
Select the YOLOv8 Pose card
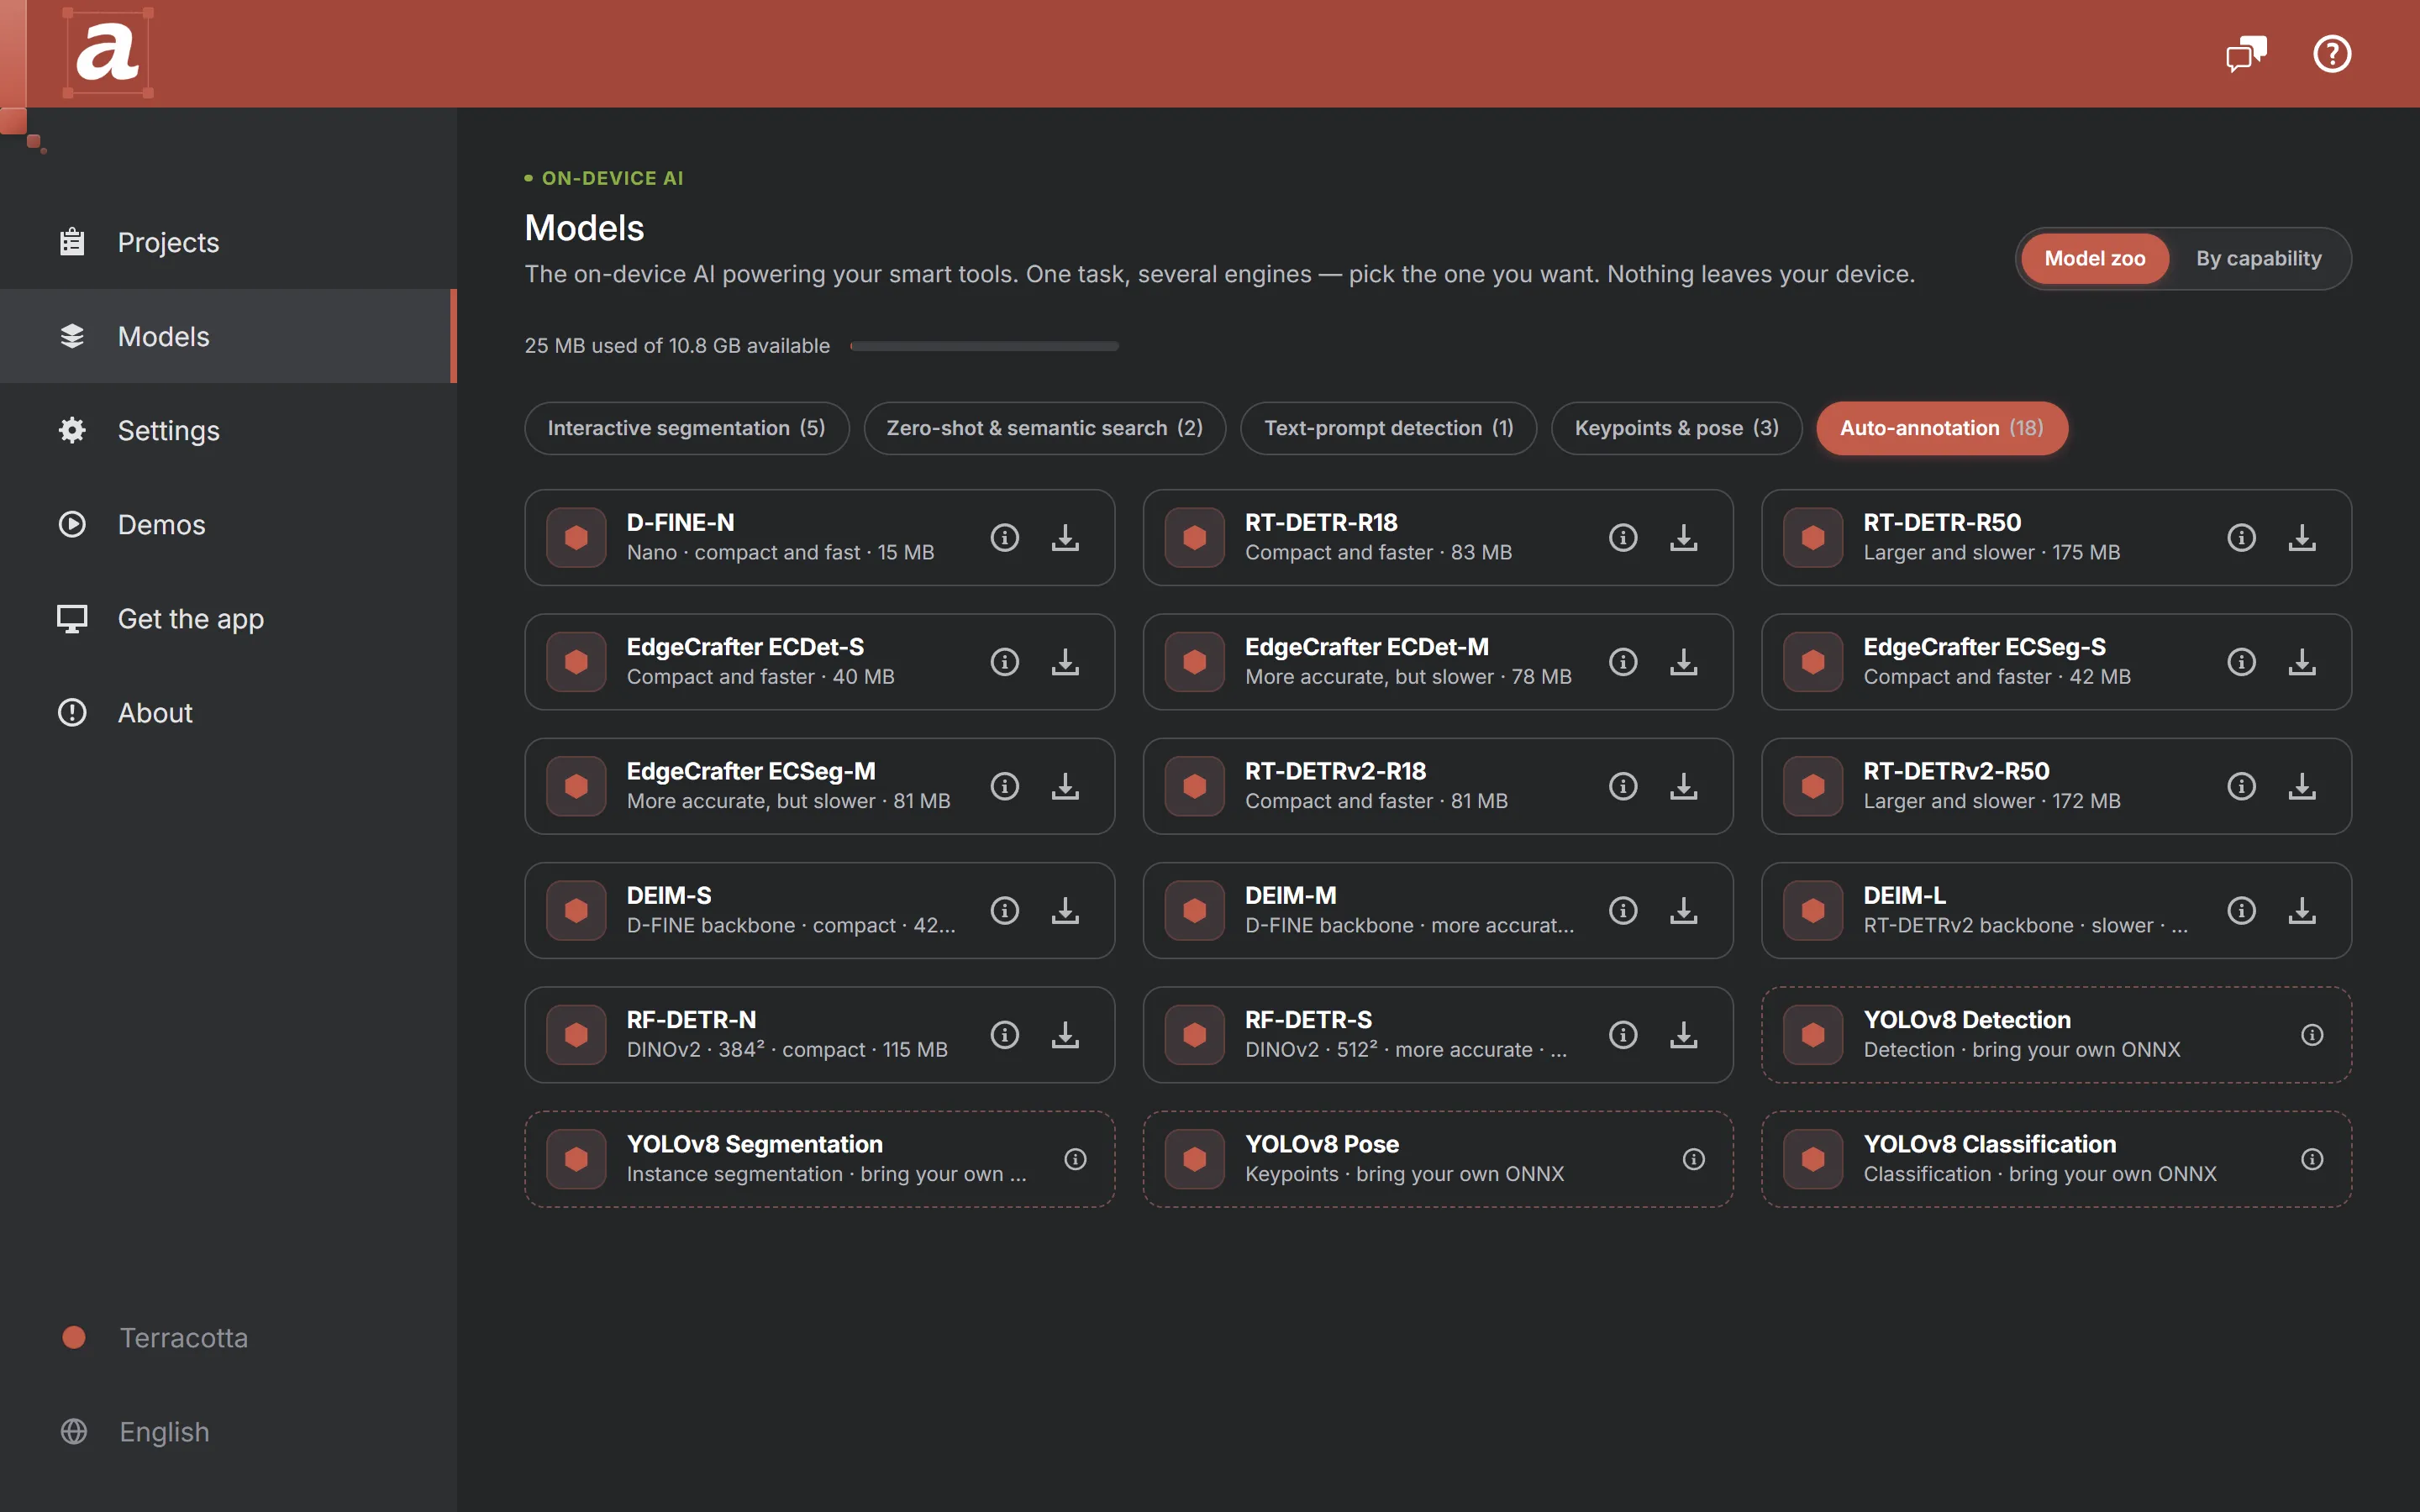point(1437,1159)
